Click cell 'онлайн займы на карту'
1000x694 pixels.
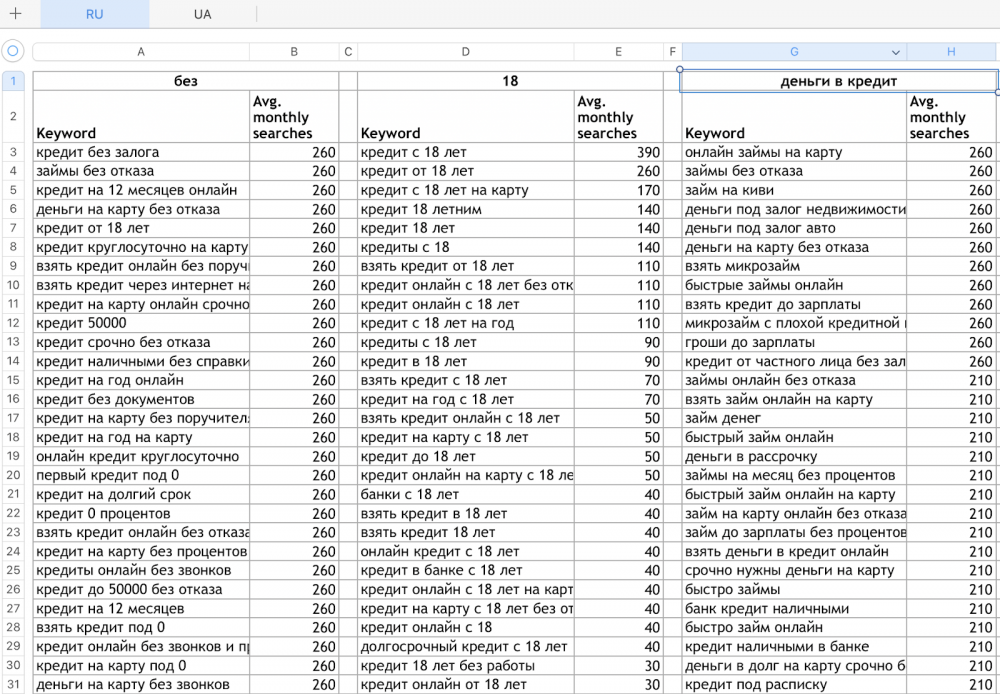tap(794, 152)
